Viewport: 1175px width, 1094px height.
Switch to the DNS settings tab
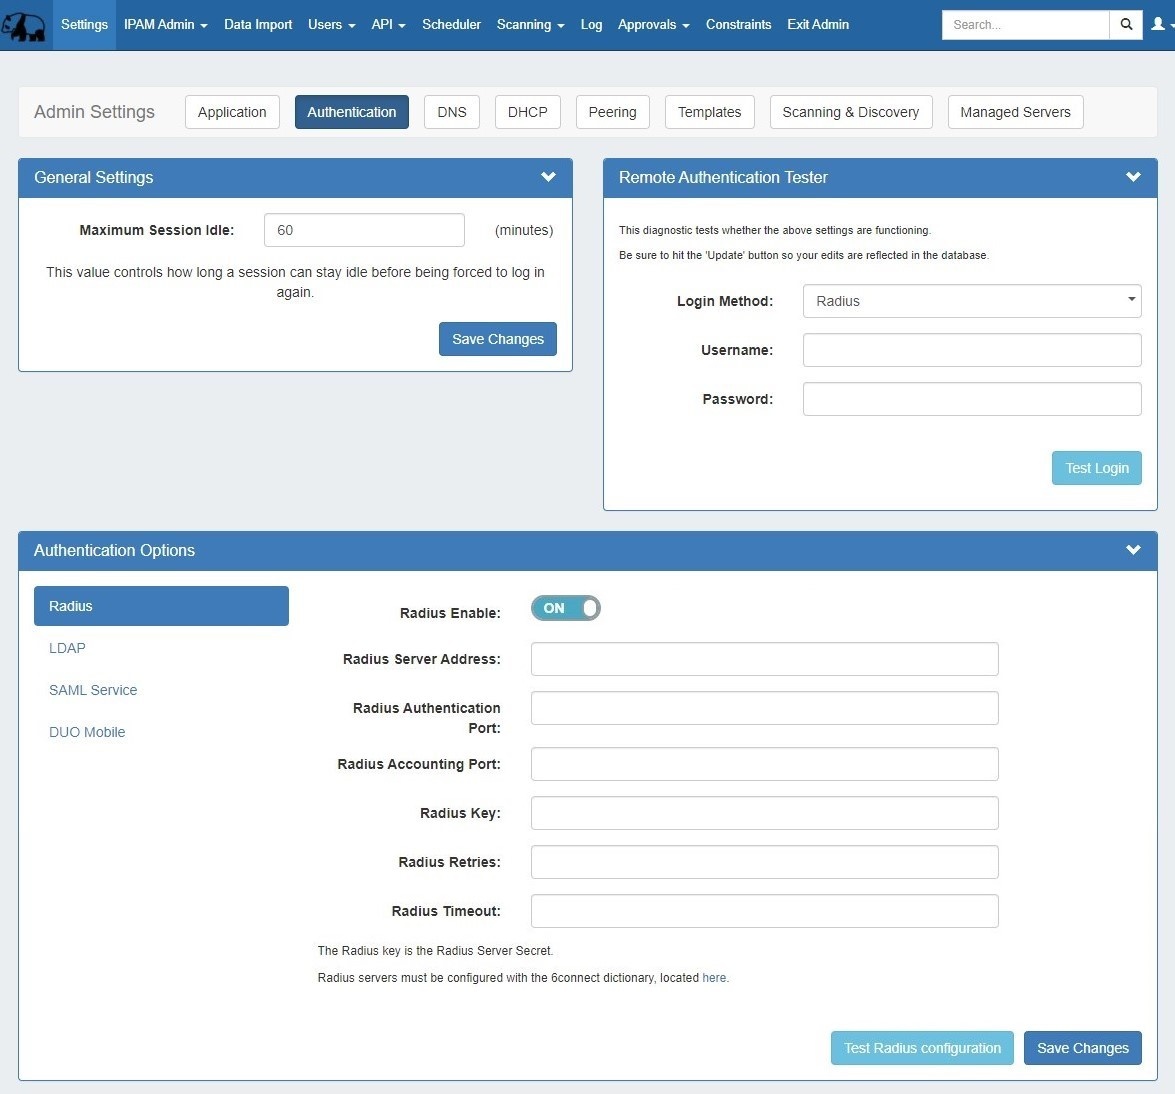point(452,112)
